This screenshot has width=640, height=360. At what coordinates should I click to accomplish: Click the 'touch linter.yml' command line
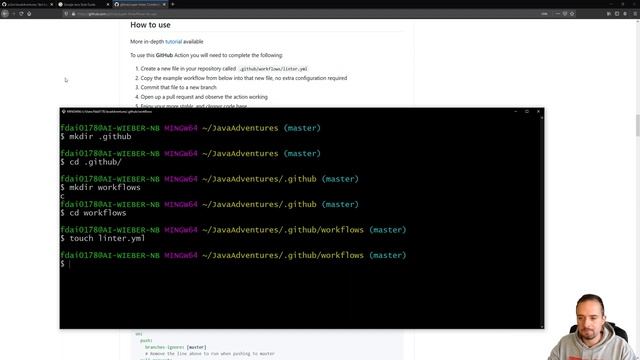tap(103, 238)
